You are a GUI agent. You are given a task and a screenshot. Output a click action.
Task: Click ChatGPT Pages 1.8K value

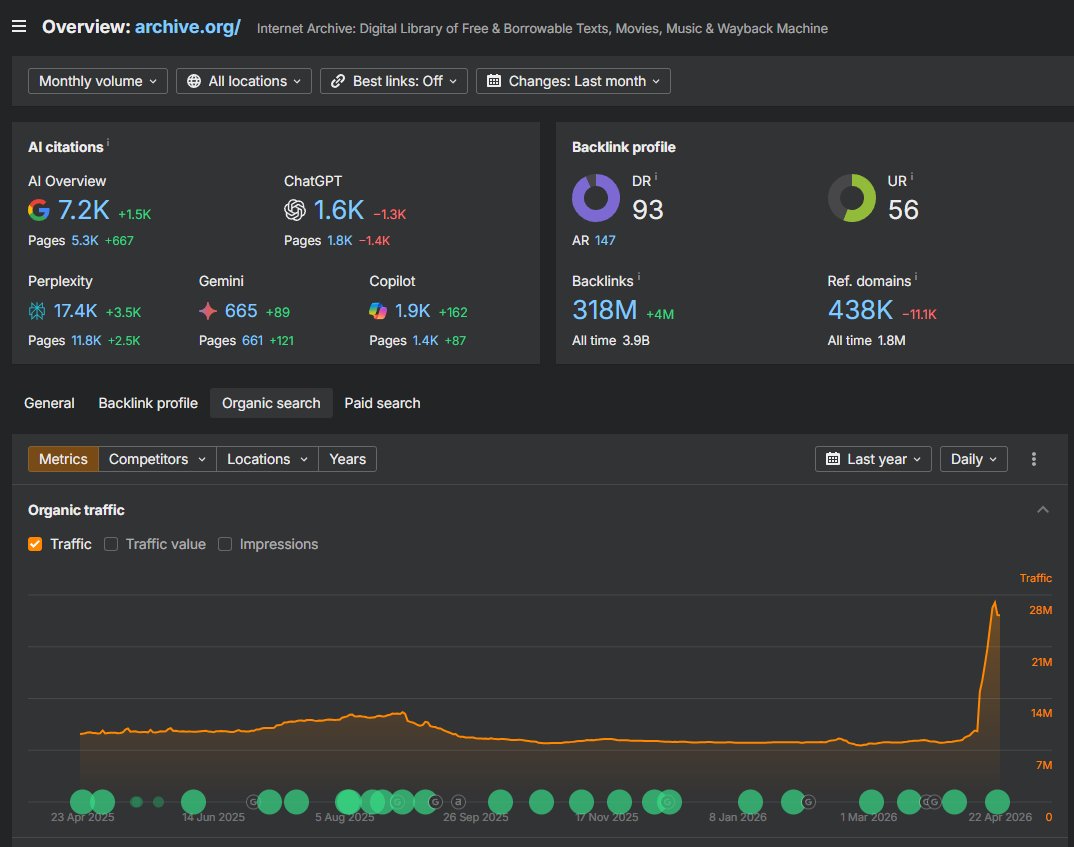pyautogui.click(x=340, y=240)
